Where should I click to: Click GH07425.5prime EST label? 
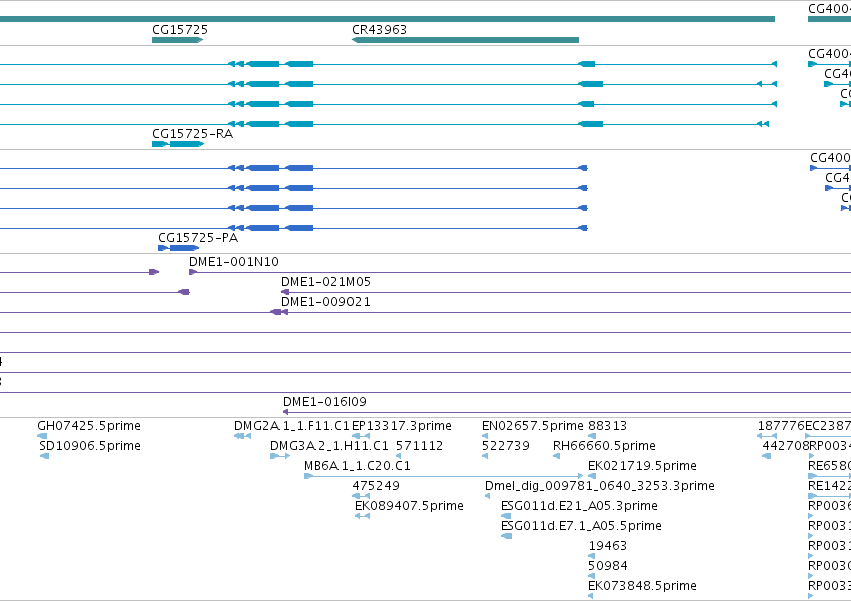pyautogui.click(x=89, y=426)
